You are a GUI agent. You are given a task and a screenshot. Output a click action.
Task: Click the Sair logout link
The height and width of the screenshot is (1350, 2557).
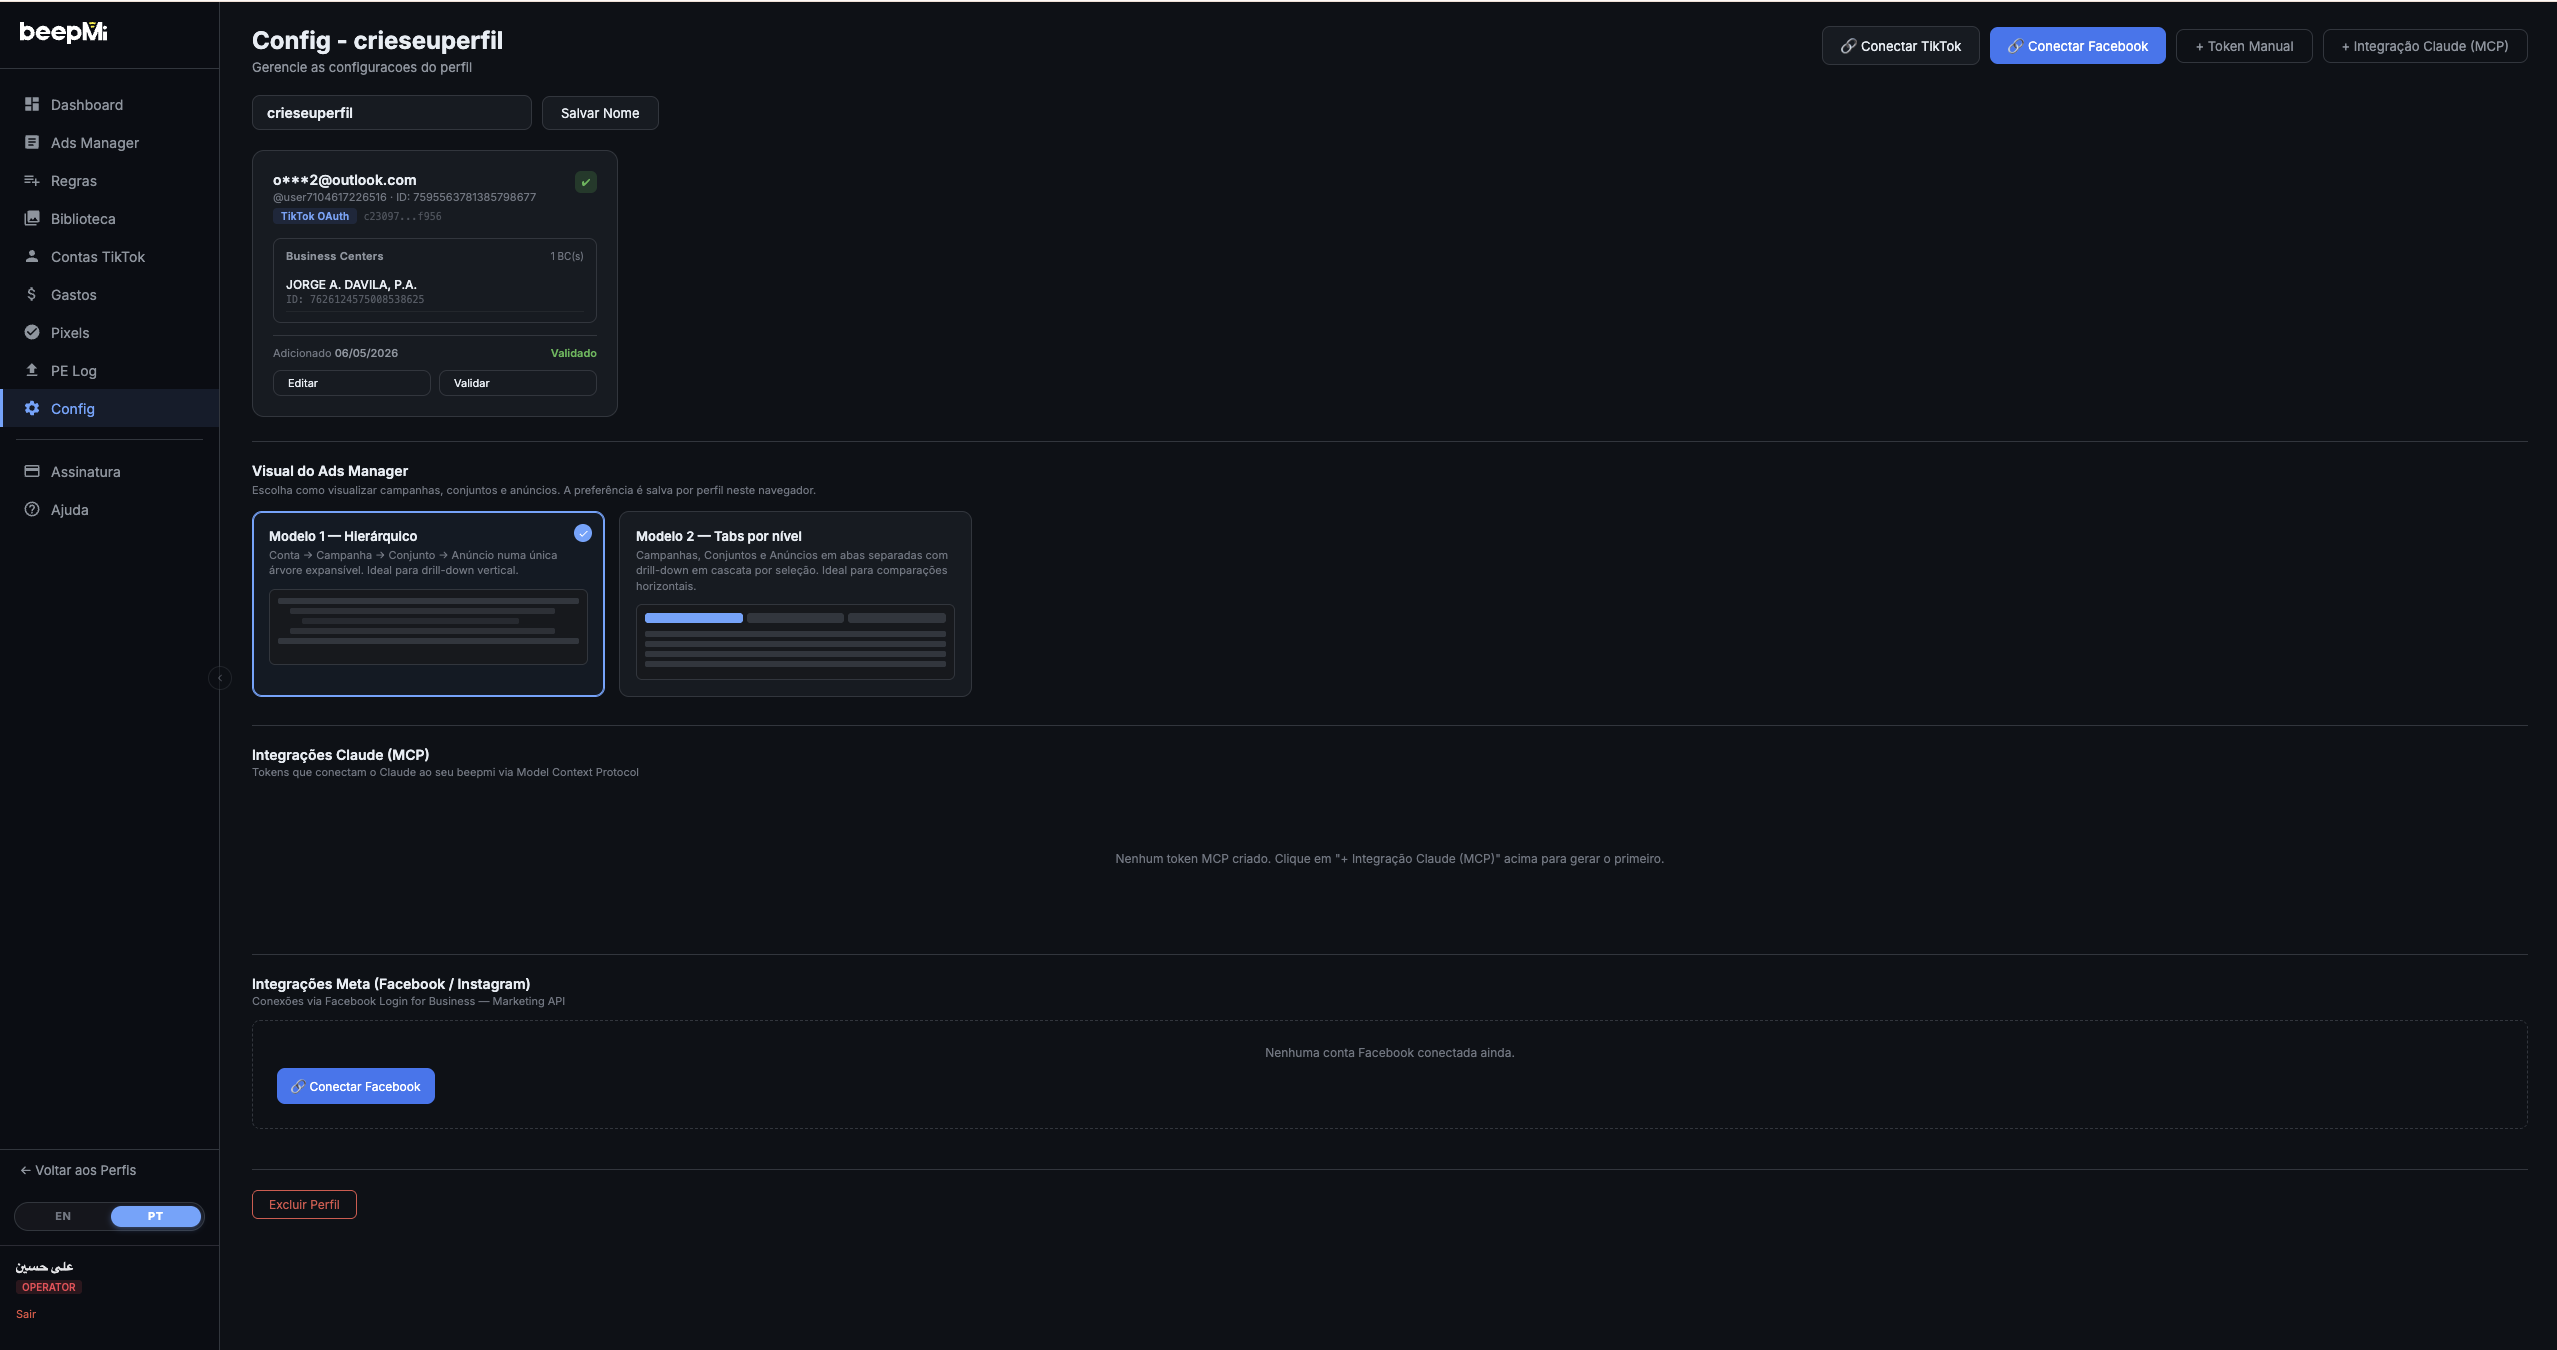click(x=26, y=1314)
